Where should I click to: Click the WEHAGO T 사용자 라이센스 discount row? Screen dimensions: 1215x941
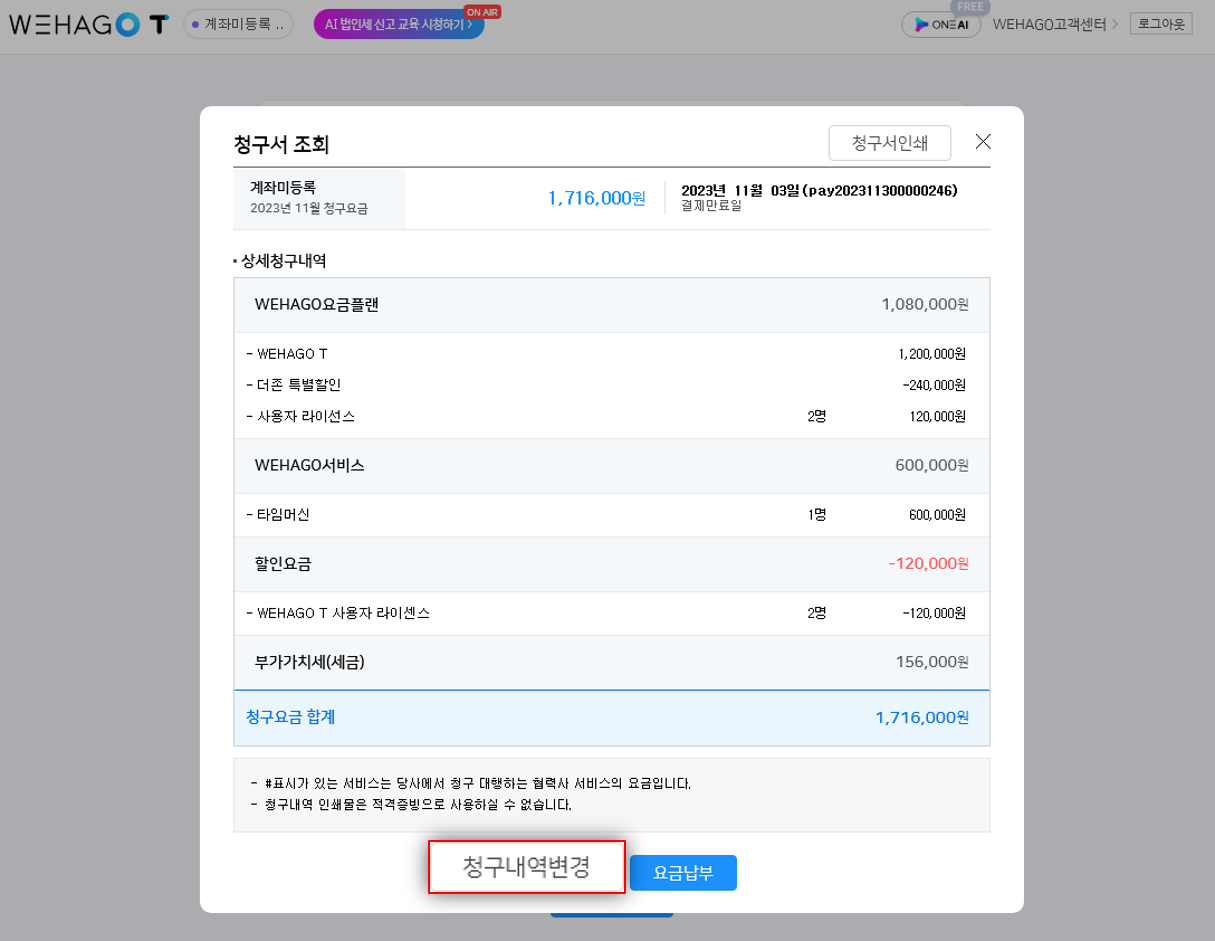(x=612, y=613)
